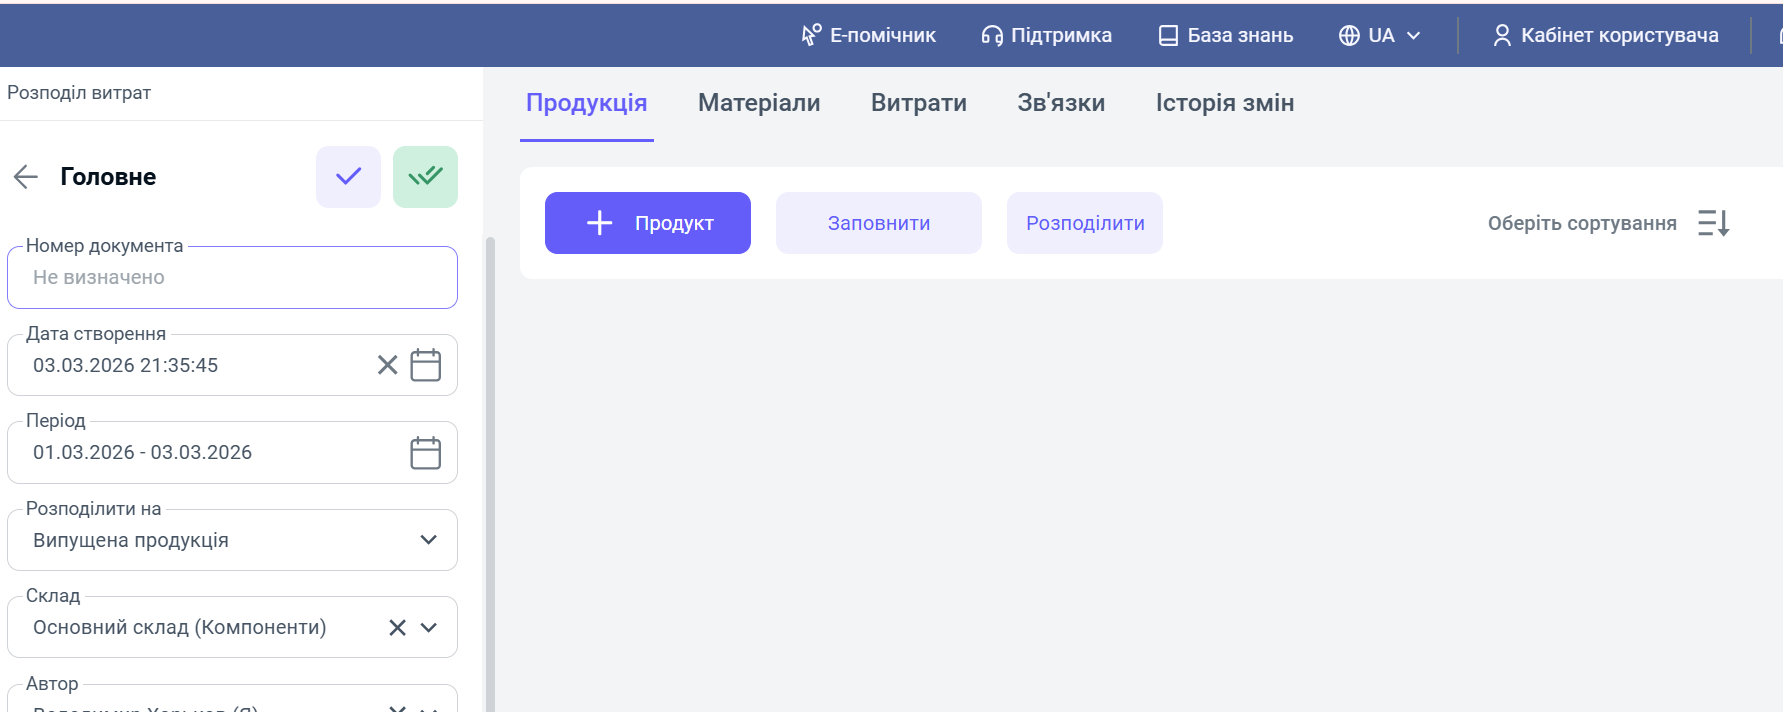Expand the Розподілити на dropdown
The image size is (1783, 712).
point(429,540)
